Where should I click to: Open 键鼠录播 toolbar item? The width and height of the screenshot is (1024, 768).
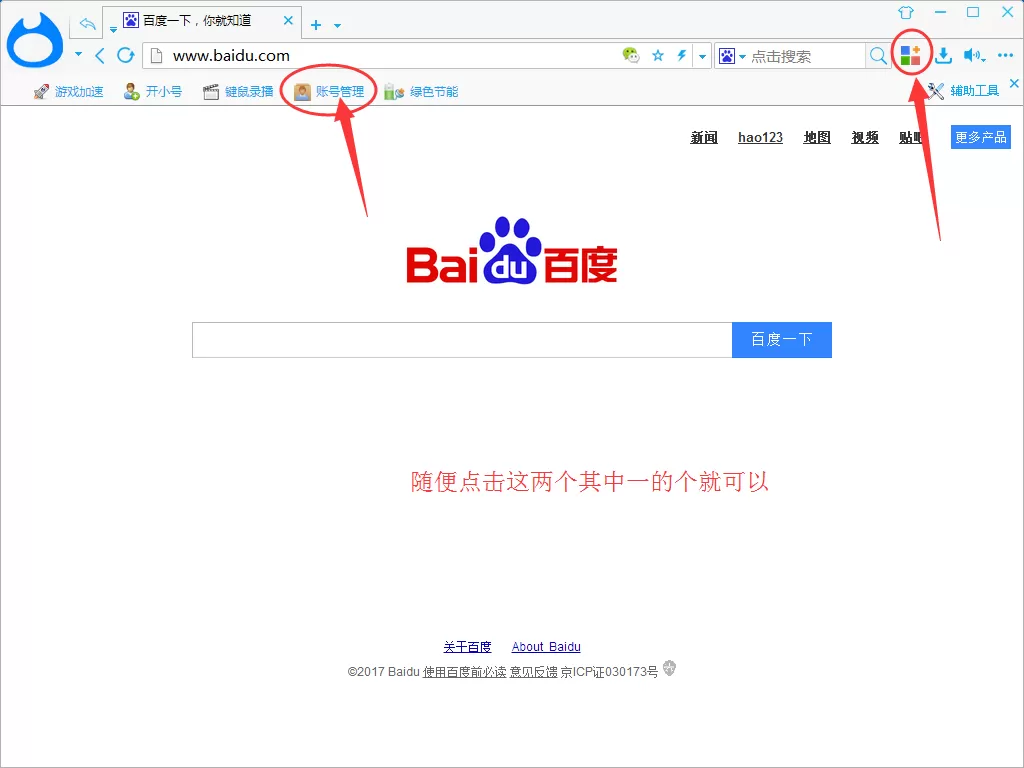click(x=238, y=91)
